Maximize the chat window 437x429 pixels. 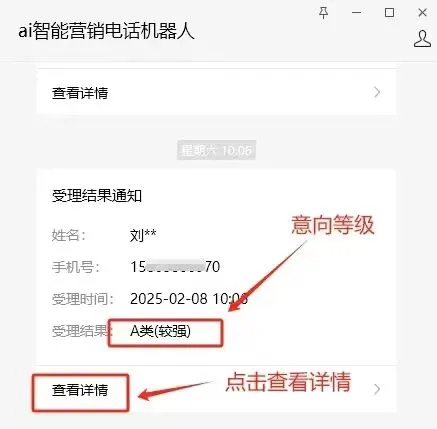pos(389,13)
